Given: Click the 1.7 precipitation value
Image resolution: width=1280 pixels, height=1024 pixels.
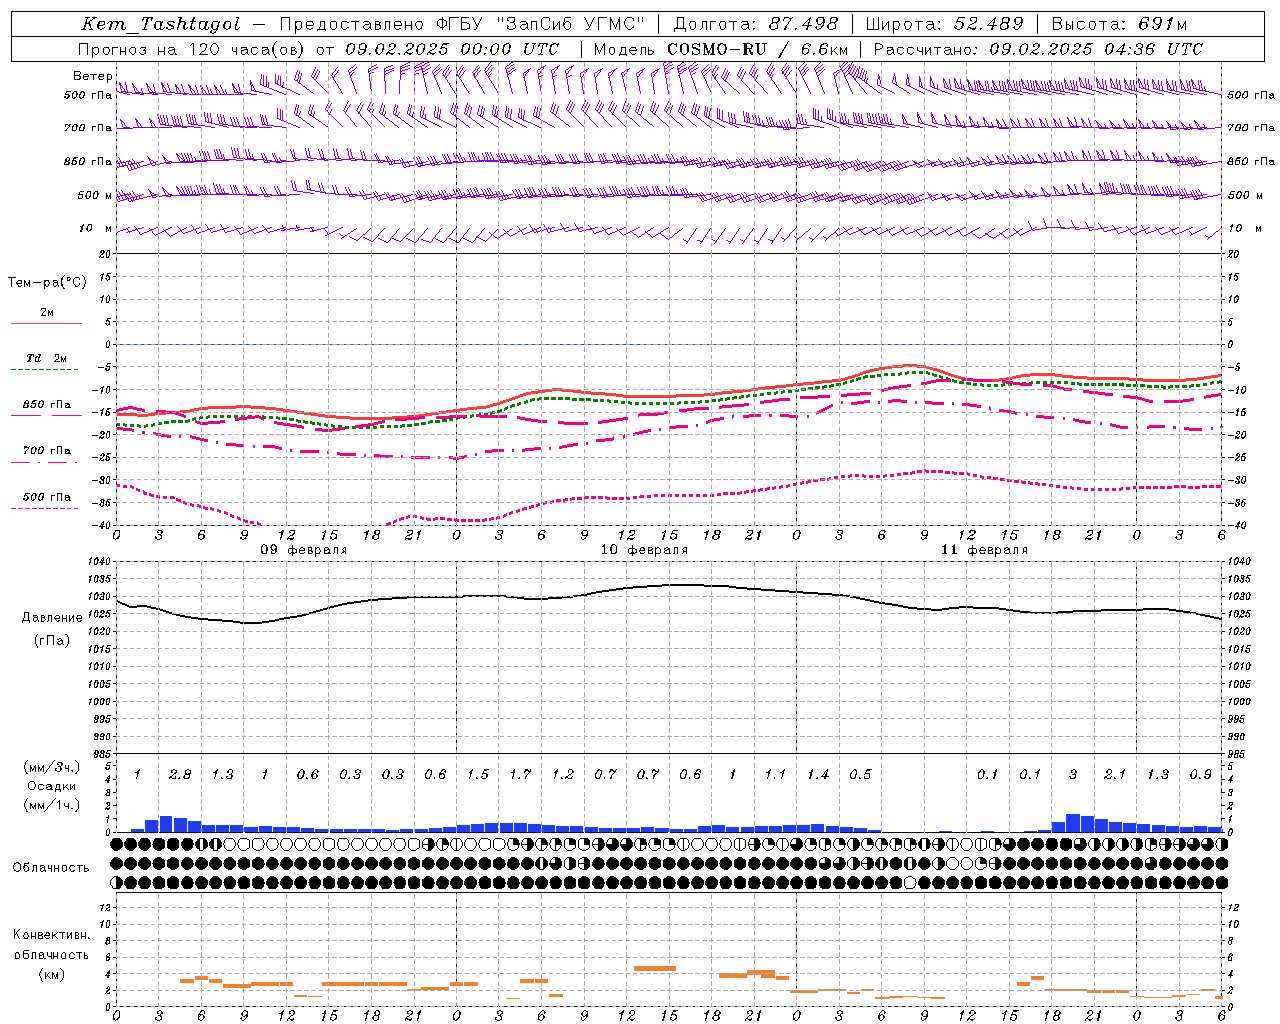Looking at the screenshot, I should pos(520,774).
